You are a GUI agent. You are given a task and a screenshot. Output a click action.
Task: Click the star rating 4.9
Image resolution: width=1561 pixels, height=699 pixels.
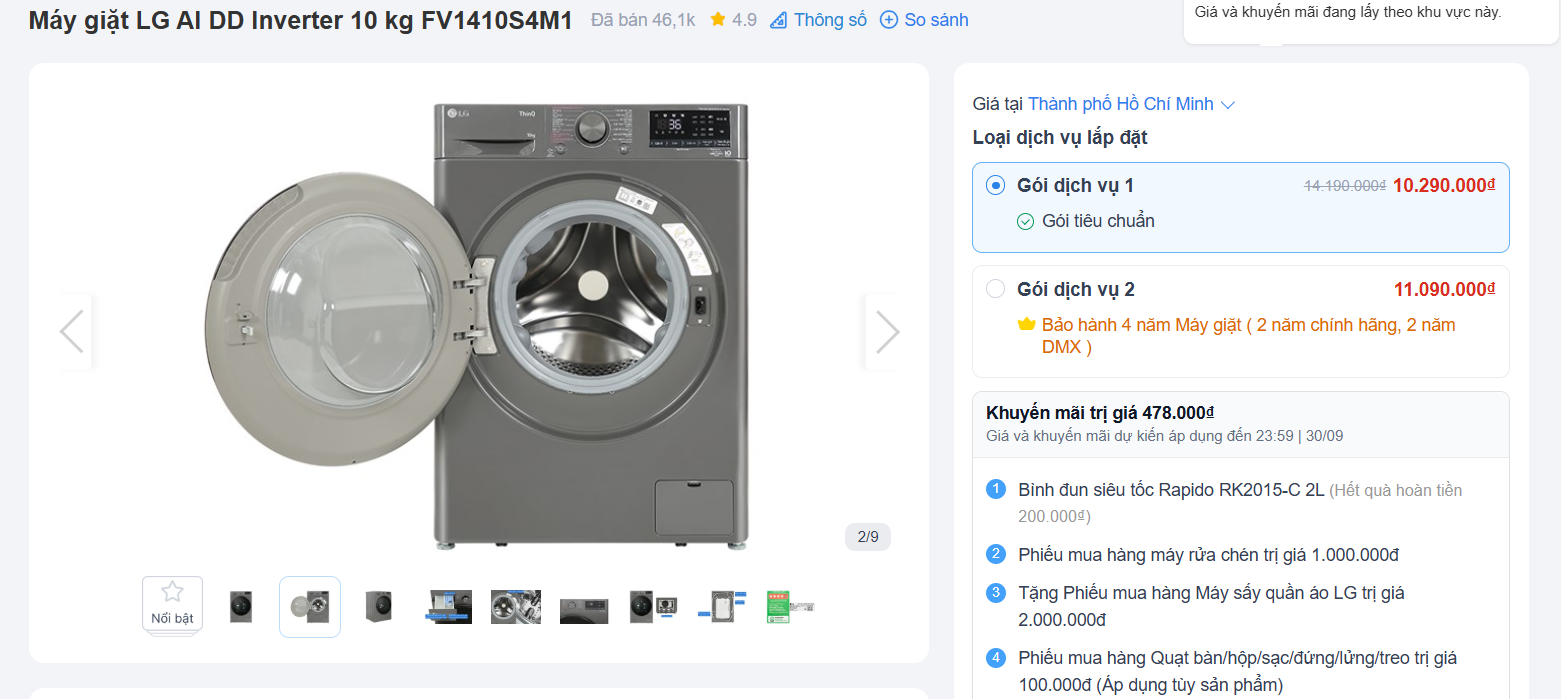733,20
